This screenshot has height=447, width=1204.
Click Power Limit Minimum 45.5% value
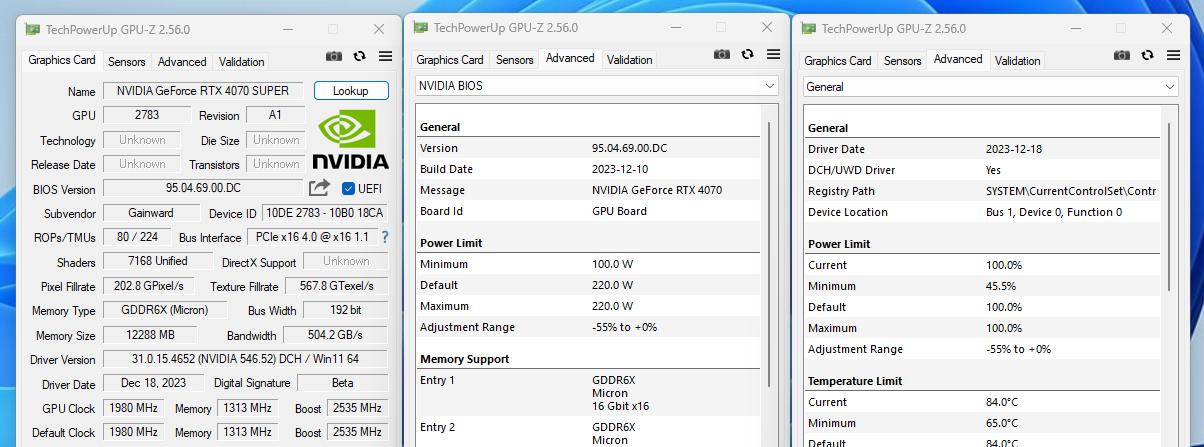coord(1003,286)
